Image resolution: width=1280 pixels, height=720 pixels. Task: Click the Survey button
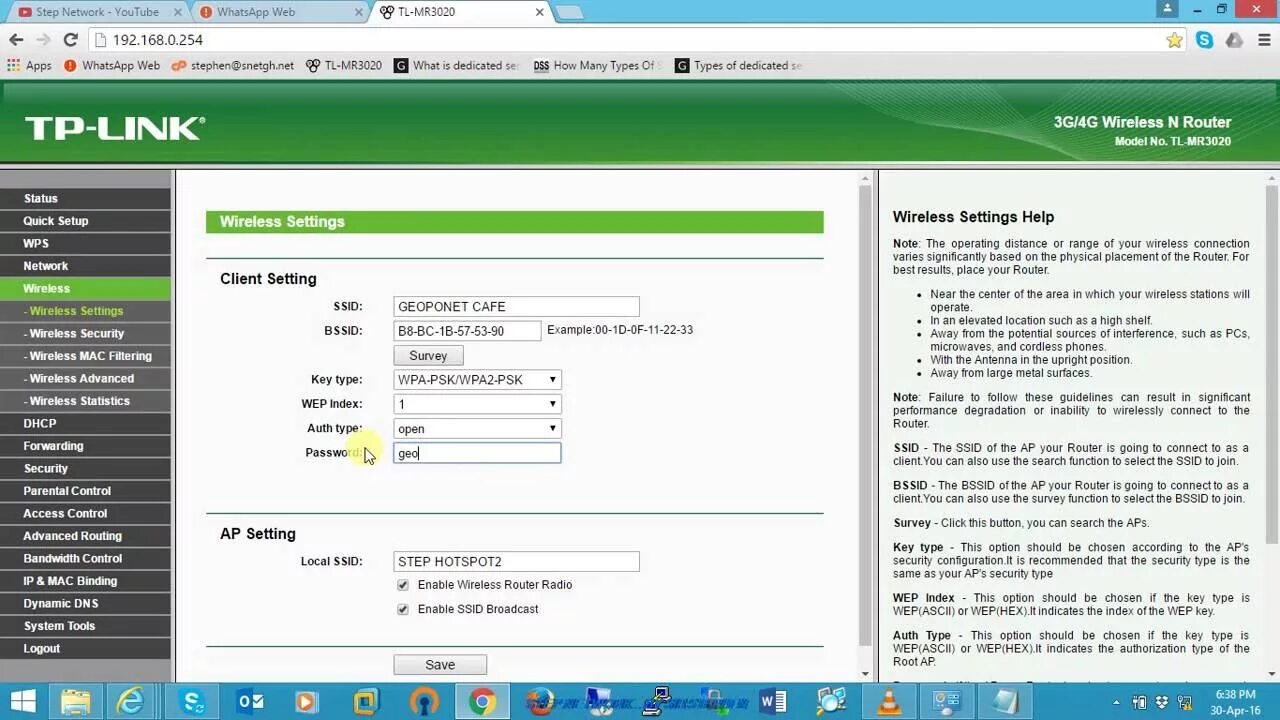pyautogui.click(x=428, y=356)
